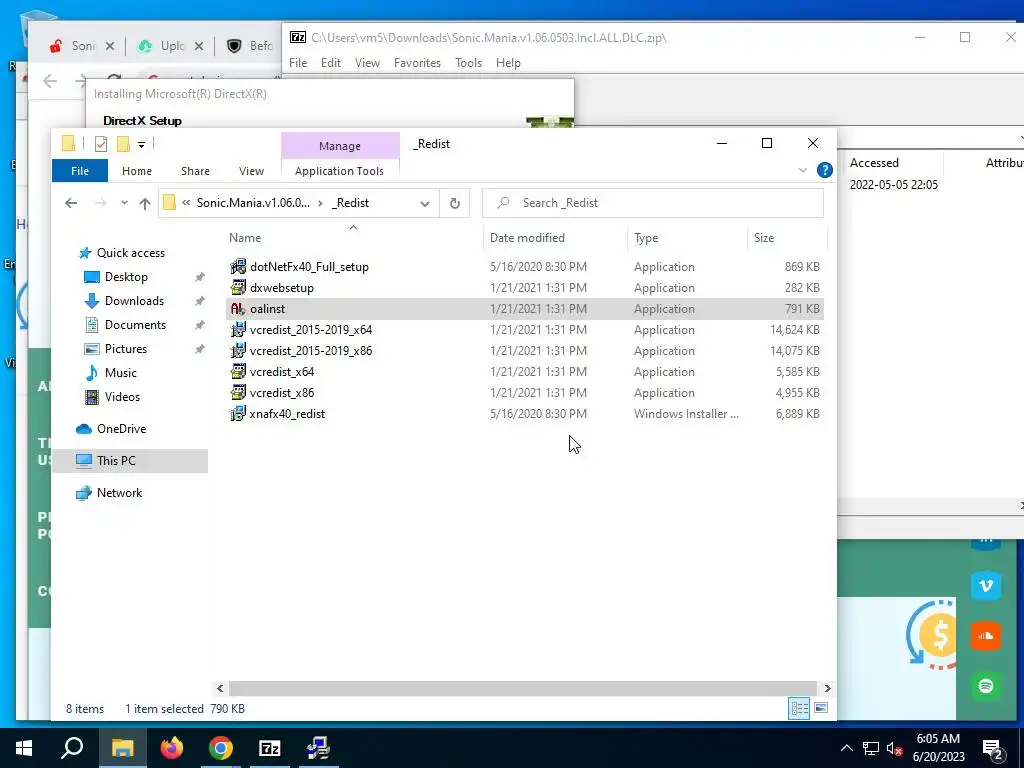Screen dimensions: 1024x768
Task: Open Desktop in navigation pane
Action: [x=126, y=277]
